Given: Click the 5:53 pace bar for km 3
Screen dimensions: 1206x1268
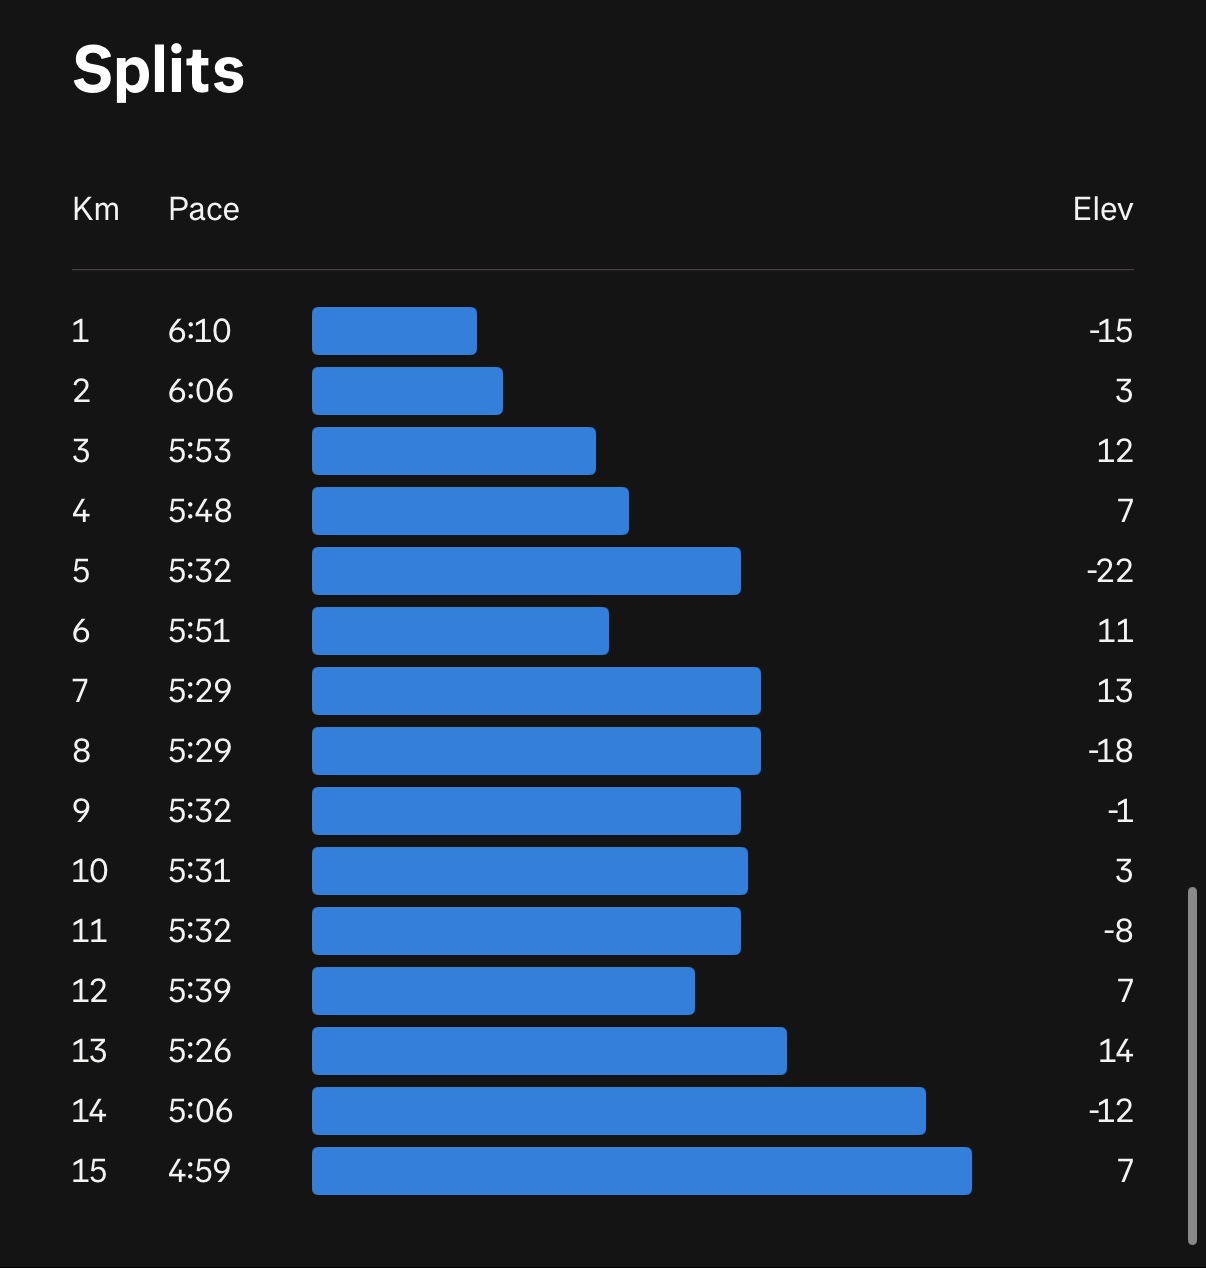Looking at the screenshot, I should point(454,451).
